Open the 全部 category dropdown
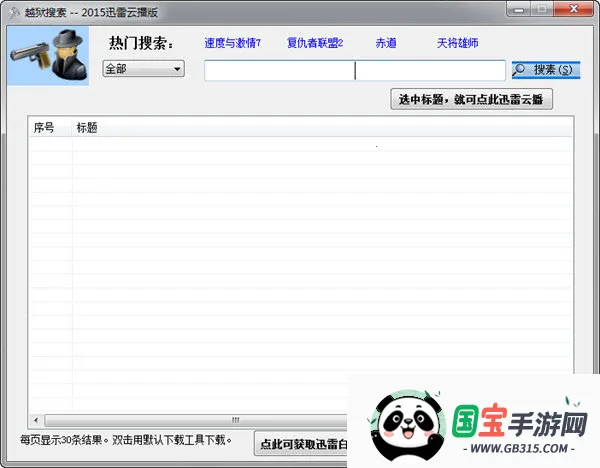Screen dimensions: 600x468 [143, 69]
